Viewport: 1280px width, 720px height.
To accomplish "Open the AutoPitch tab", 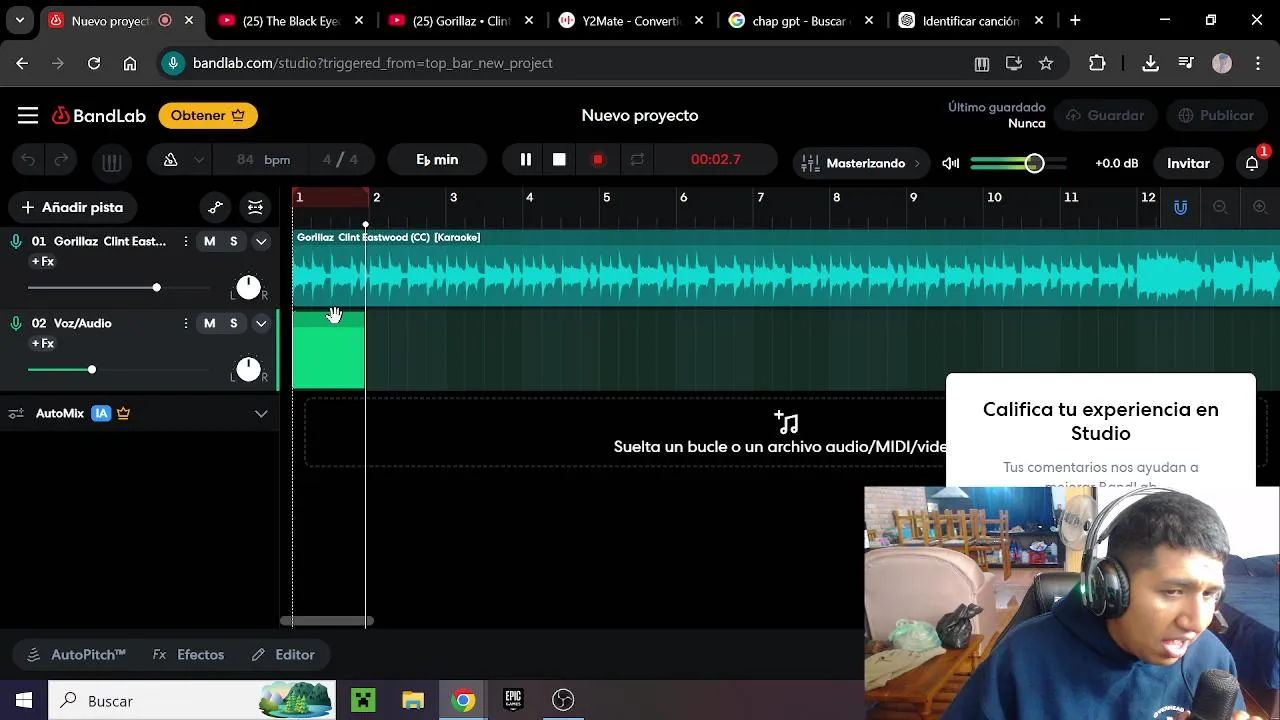I will click(77, 655).
